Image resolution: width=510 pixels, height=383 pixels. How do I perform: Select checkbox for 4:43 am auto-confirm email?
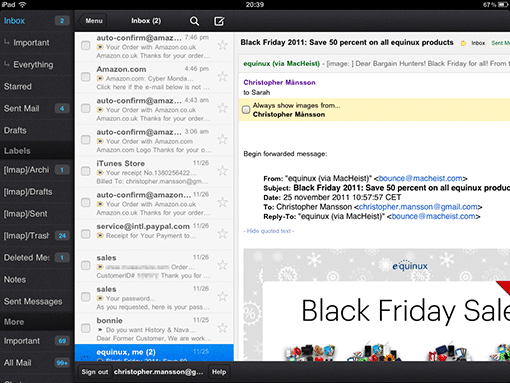pos(86,108)
